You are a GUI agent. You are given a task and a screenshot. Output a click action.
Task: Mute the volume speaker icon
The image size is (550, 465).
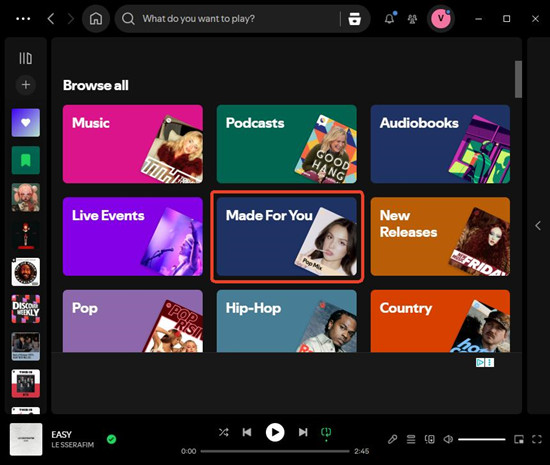pyautogui.click(x=448, y=439)
